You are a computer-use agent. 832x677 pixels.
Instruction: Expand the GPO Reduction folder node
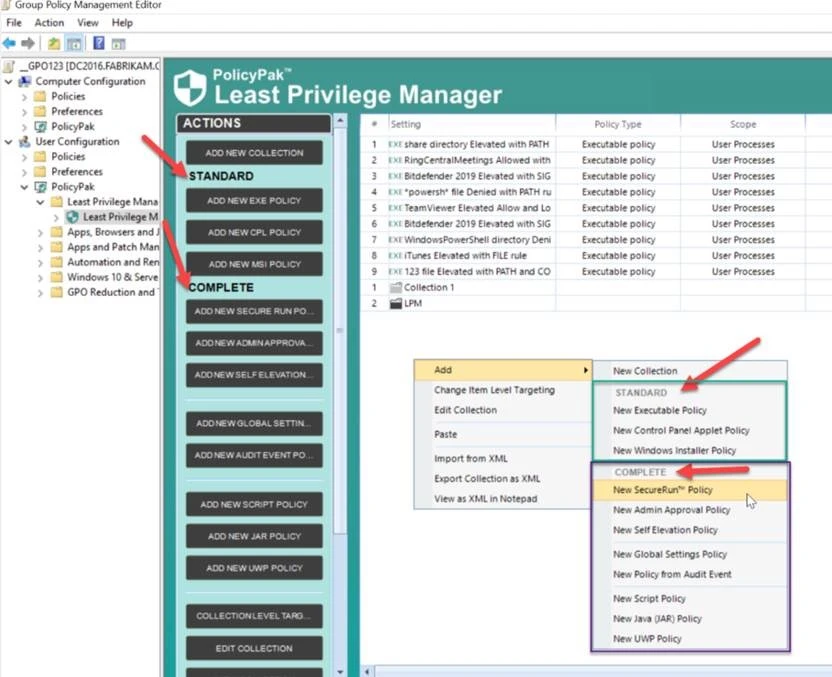tap(41, 292)
